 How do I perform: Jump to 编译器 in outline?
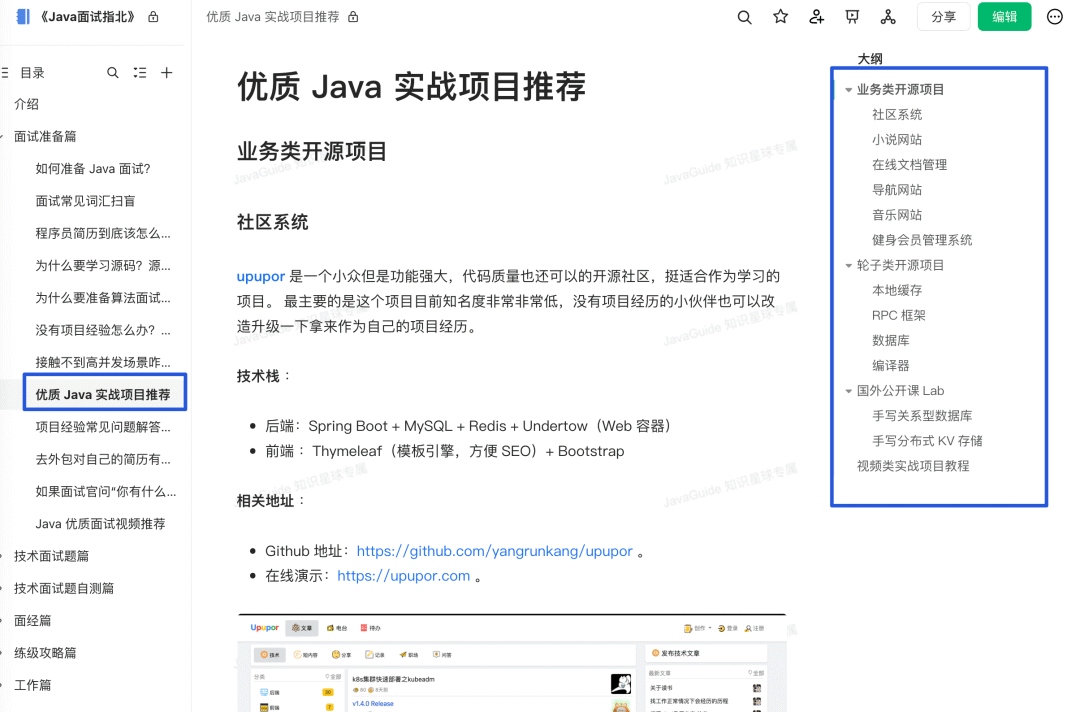click(891, 366)
